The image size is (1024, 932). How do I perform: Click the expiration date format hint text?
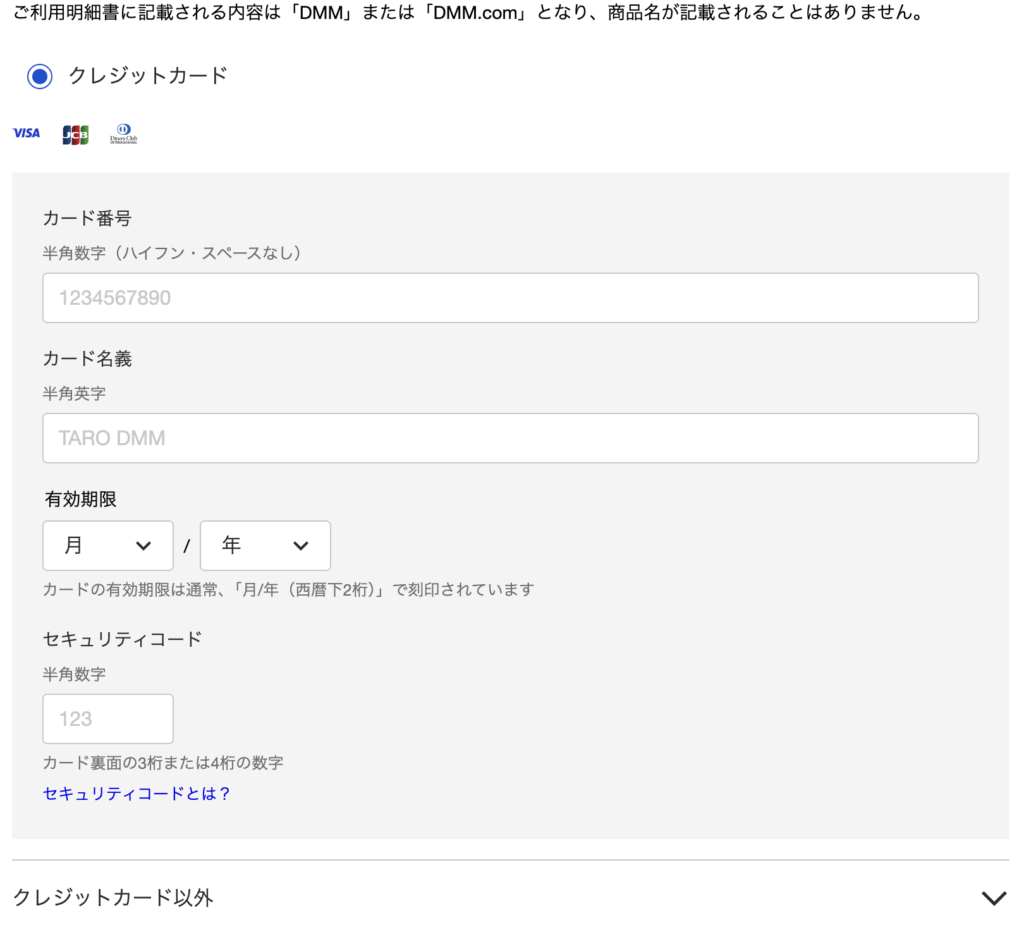(x=288, y=589)
